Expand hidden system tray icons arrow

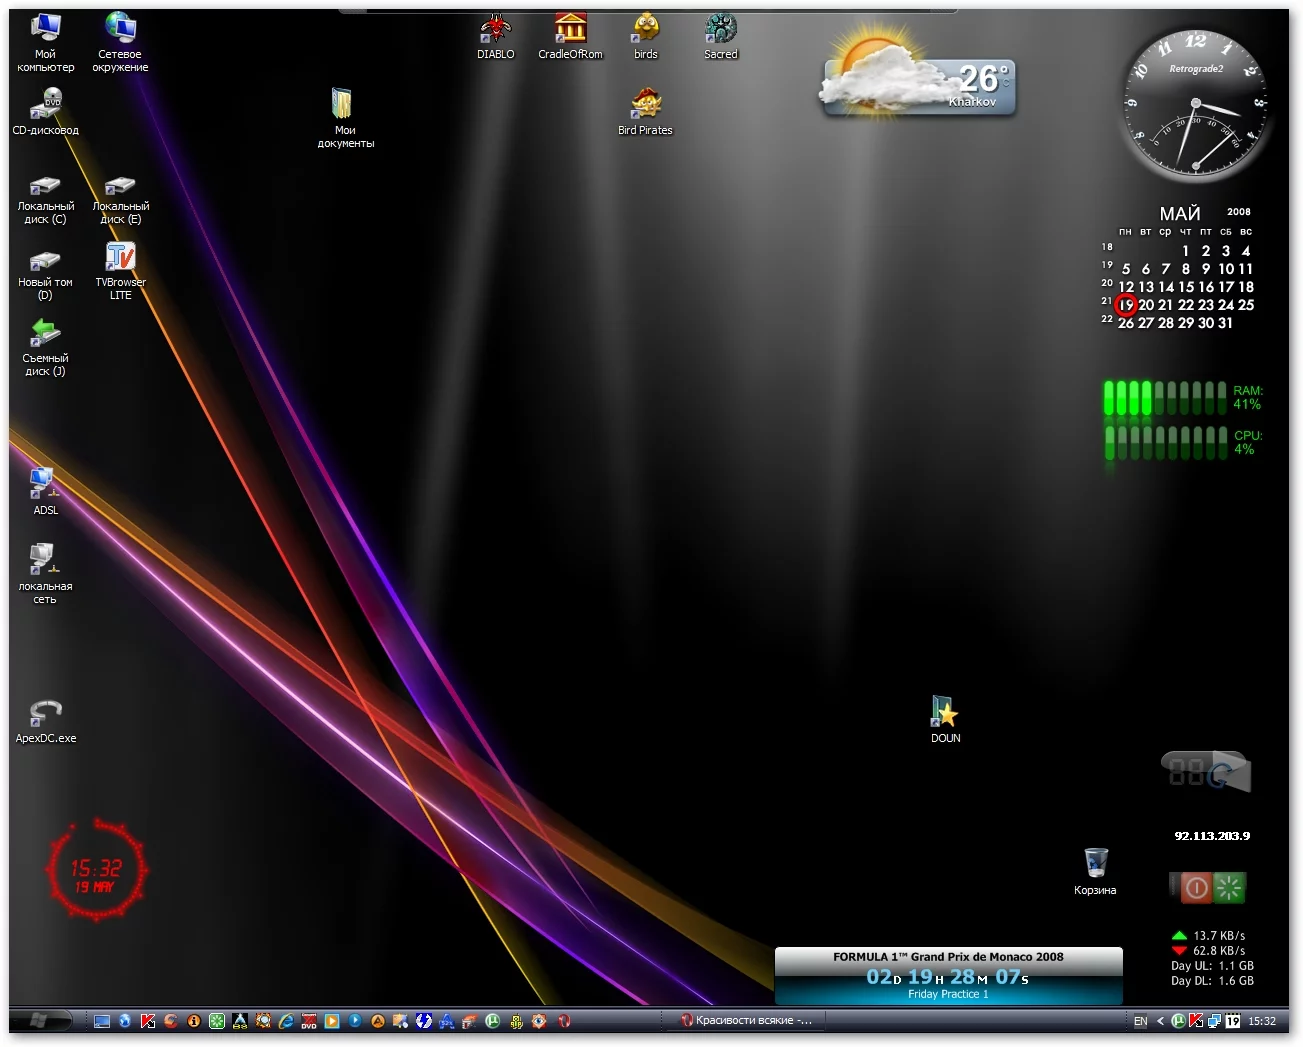1160,1021
